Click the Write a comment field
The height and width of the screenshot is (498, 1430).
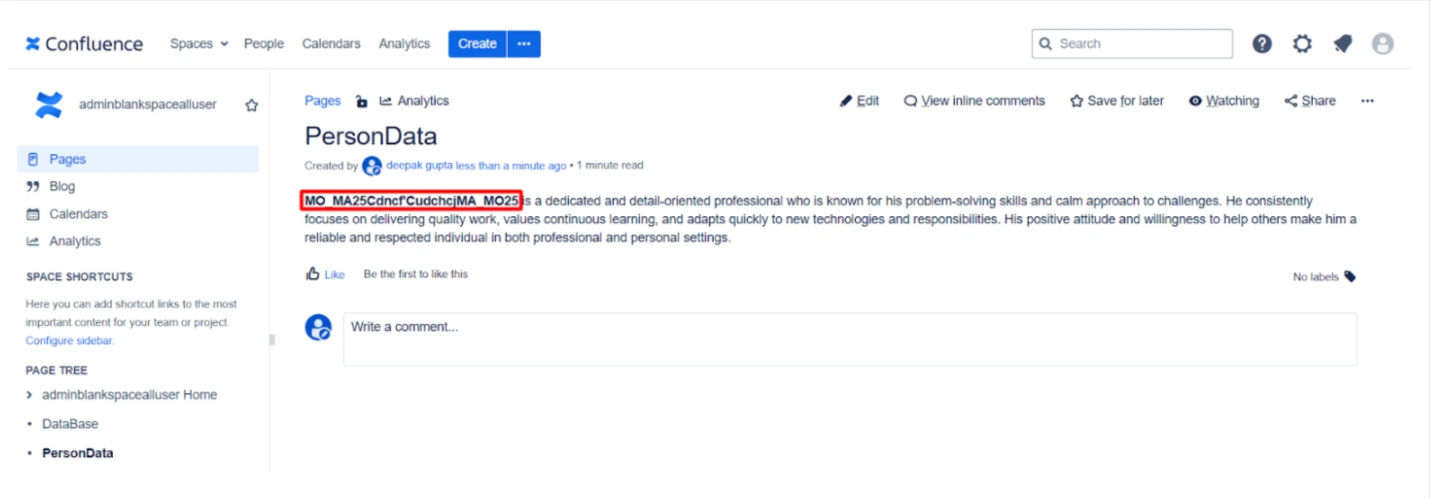(x=850, y=339)
